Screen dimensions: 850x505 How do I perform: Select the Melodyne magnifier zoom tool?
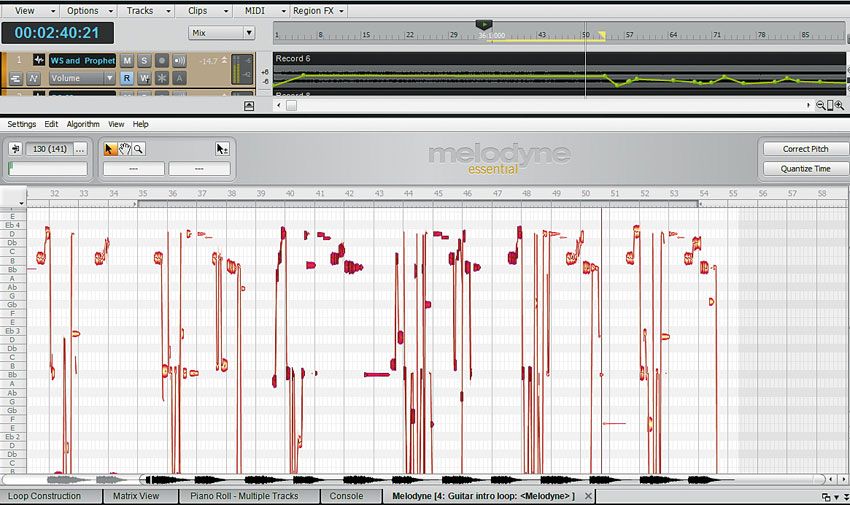pos(139,149)
